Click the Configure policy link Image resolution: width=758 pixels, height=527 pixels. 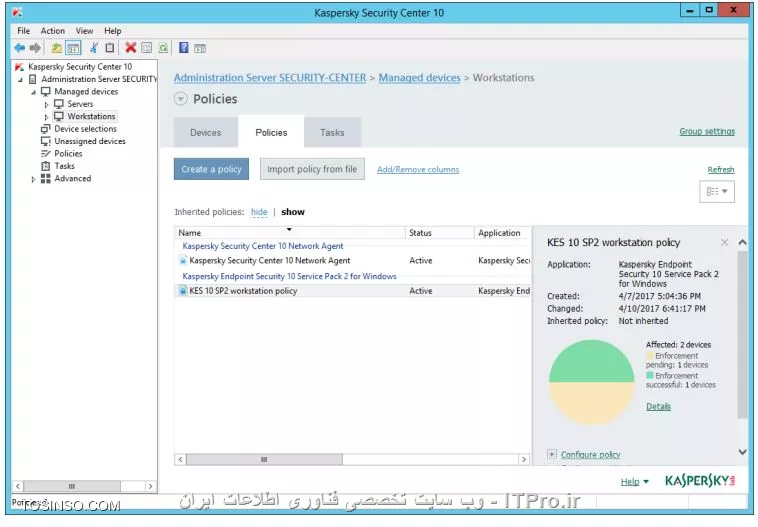pos(590,454)
